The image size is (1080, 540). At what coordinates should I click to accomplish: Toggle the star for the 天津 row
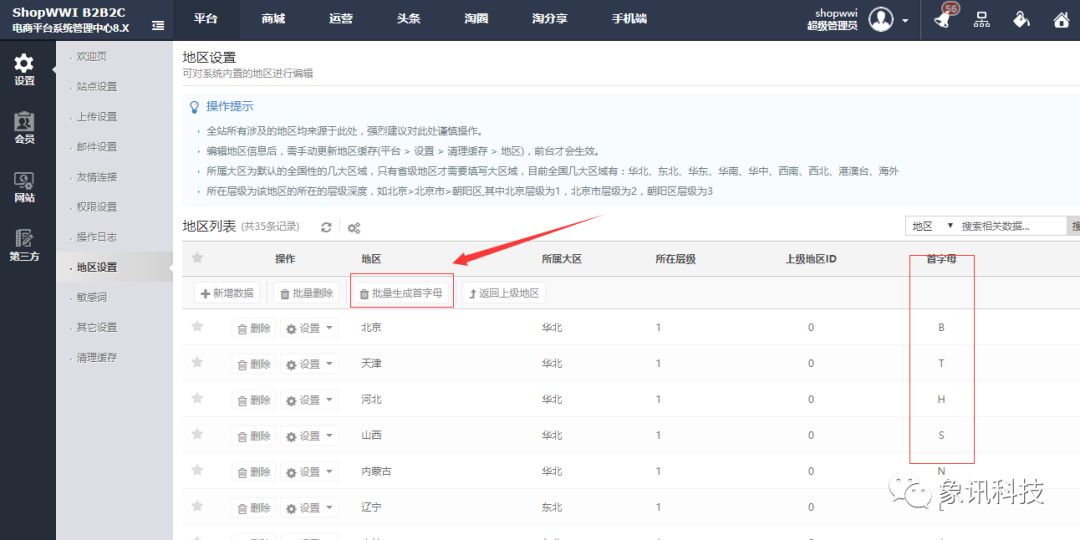point(197,362)
